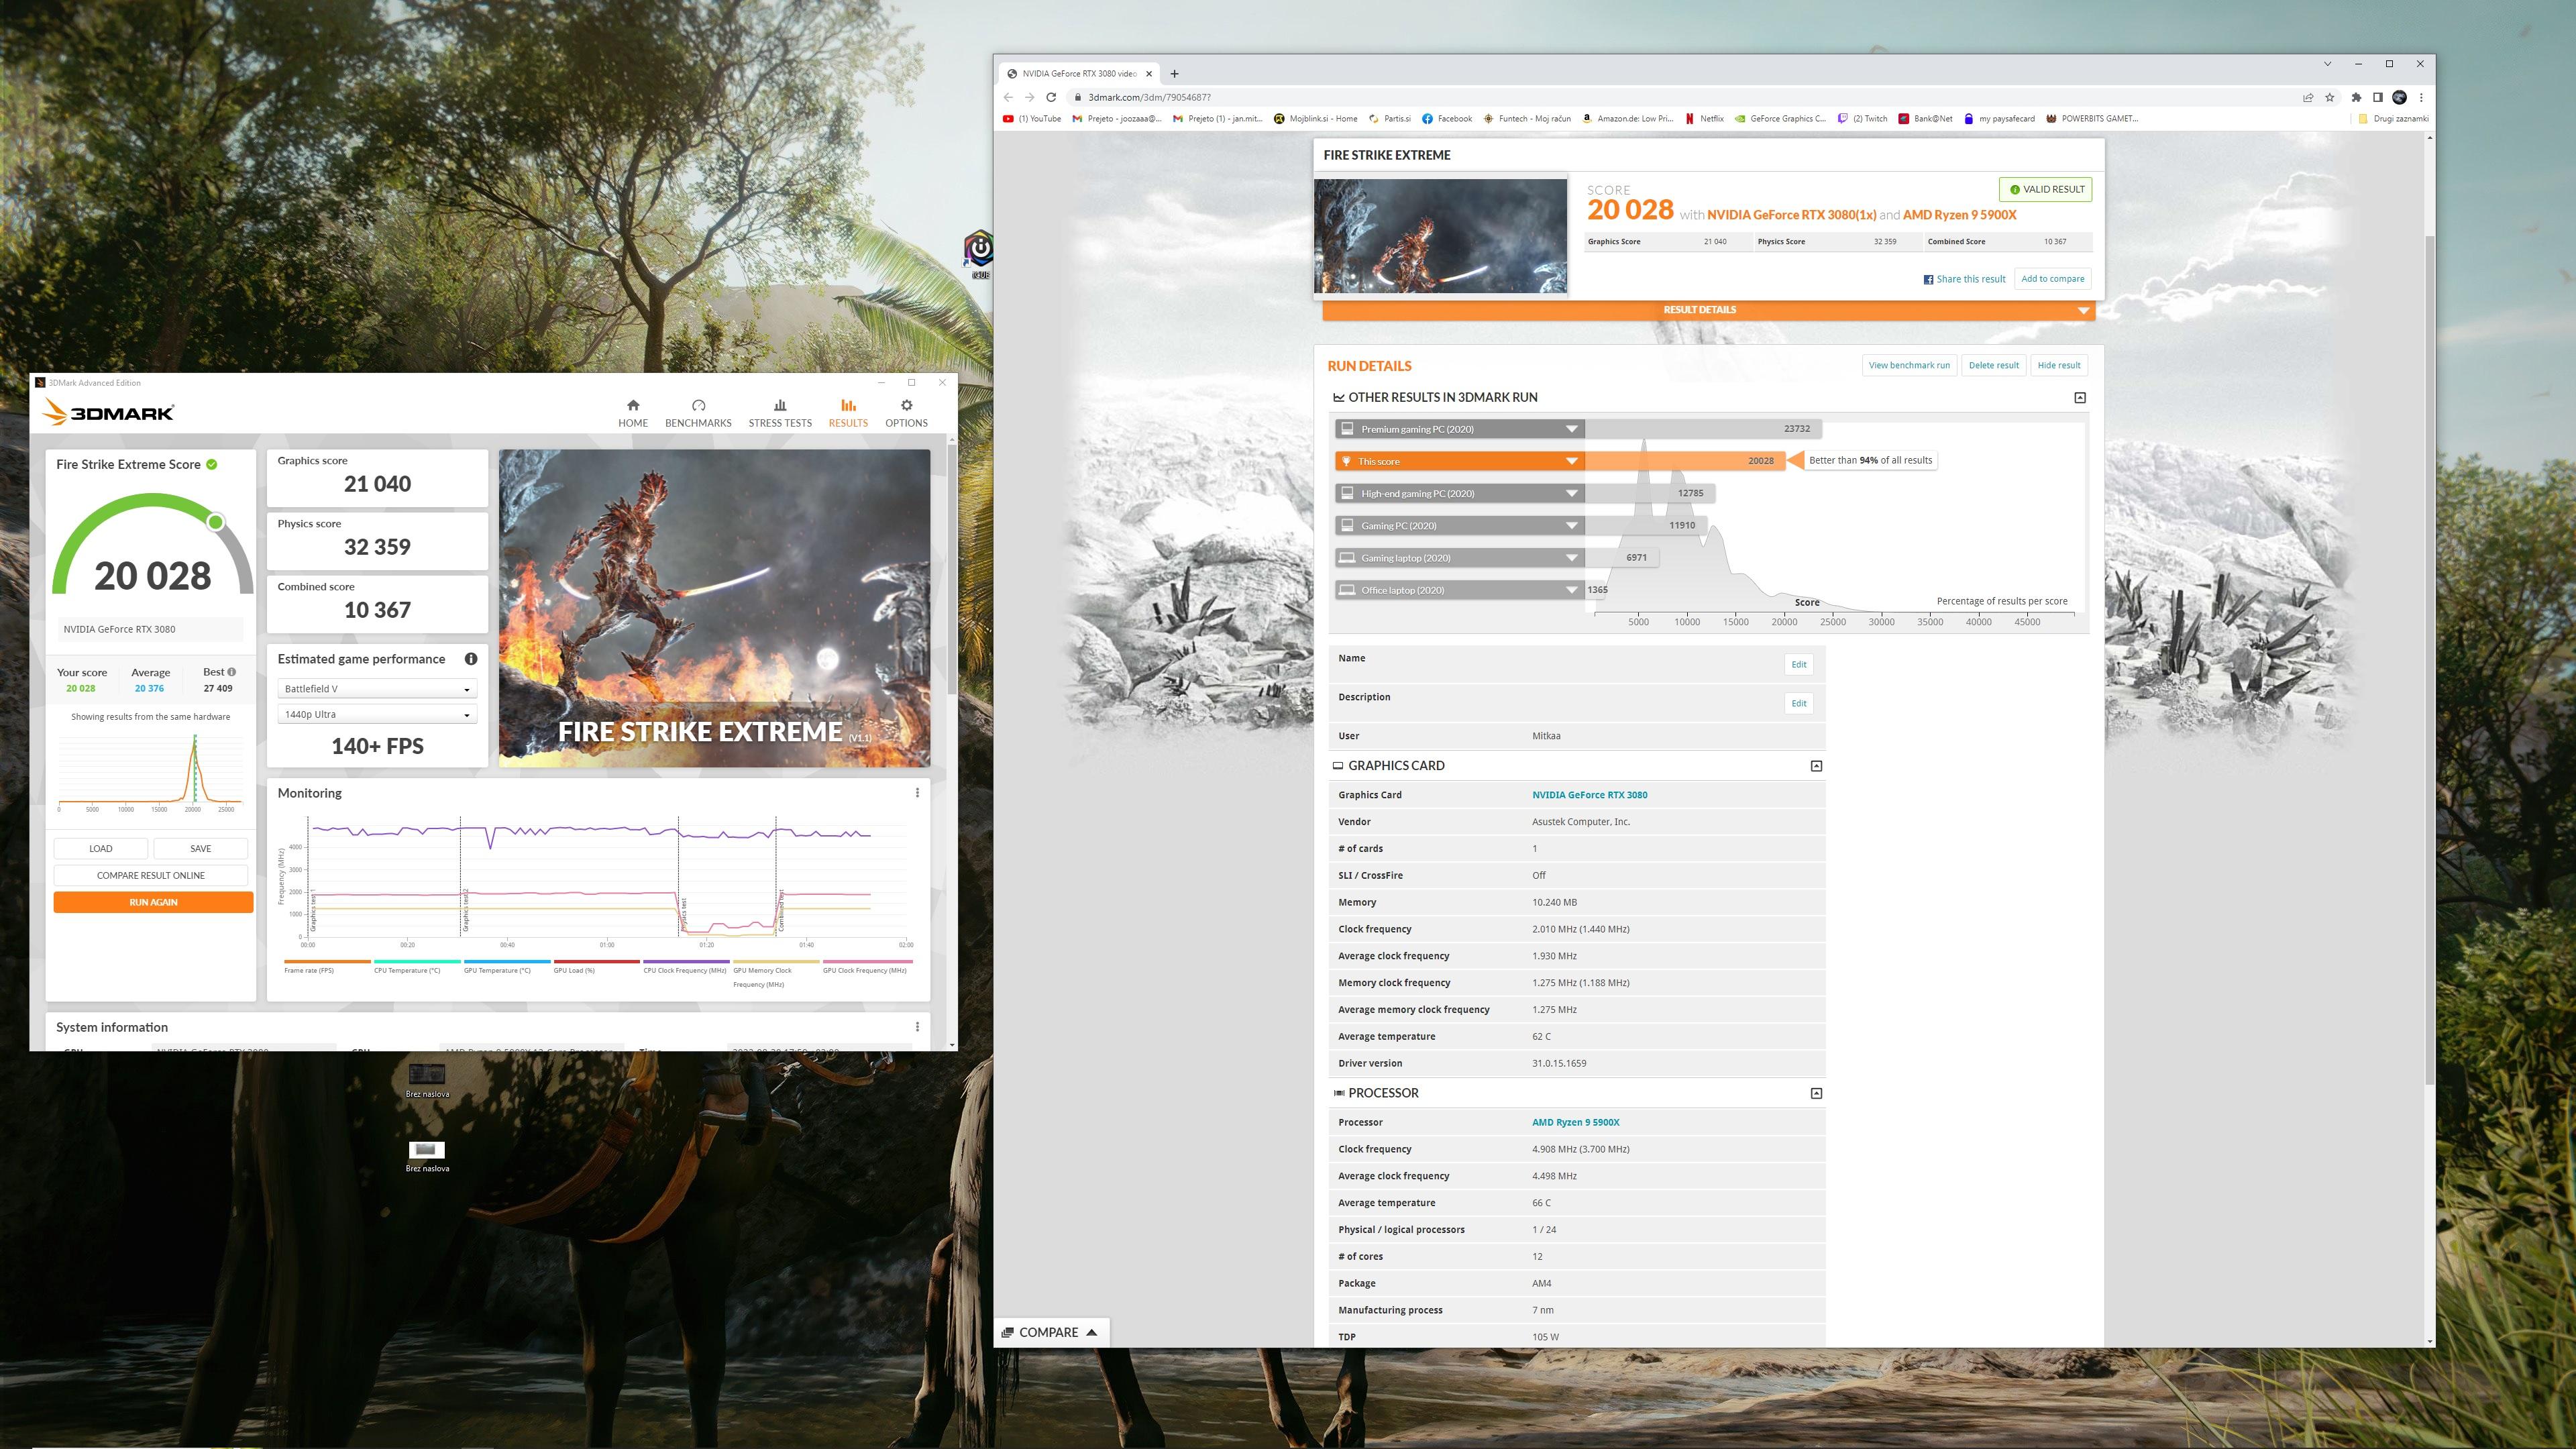Open System information three-dot menu
2576x1449 pixels.
(917, 1027)
